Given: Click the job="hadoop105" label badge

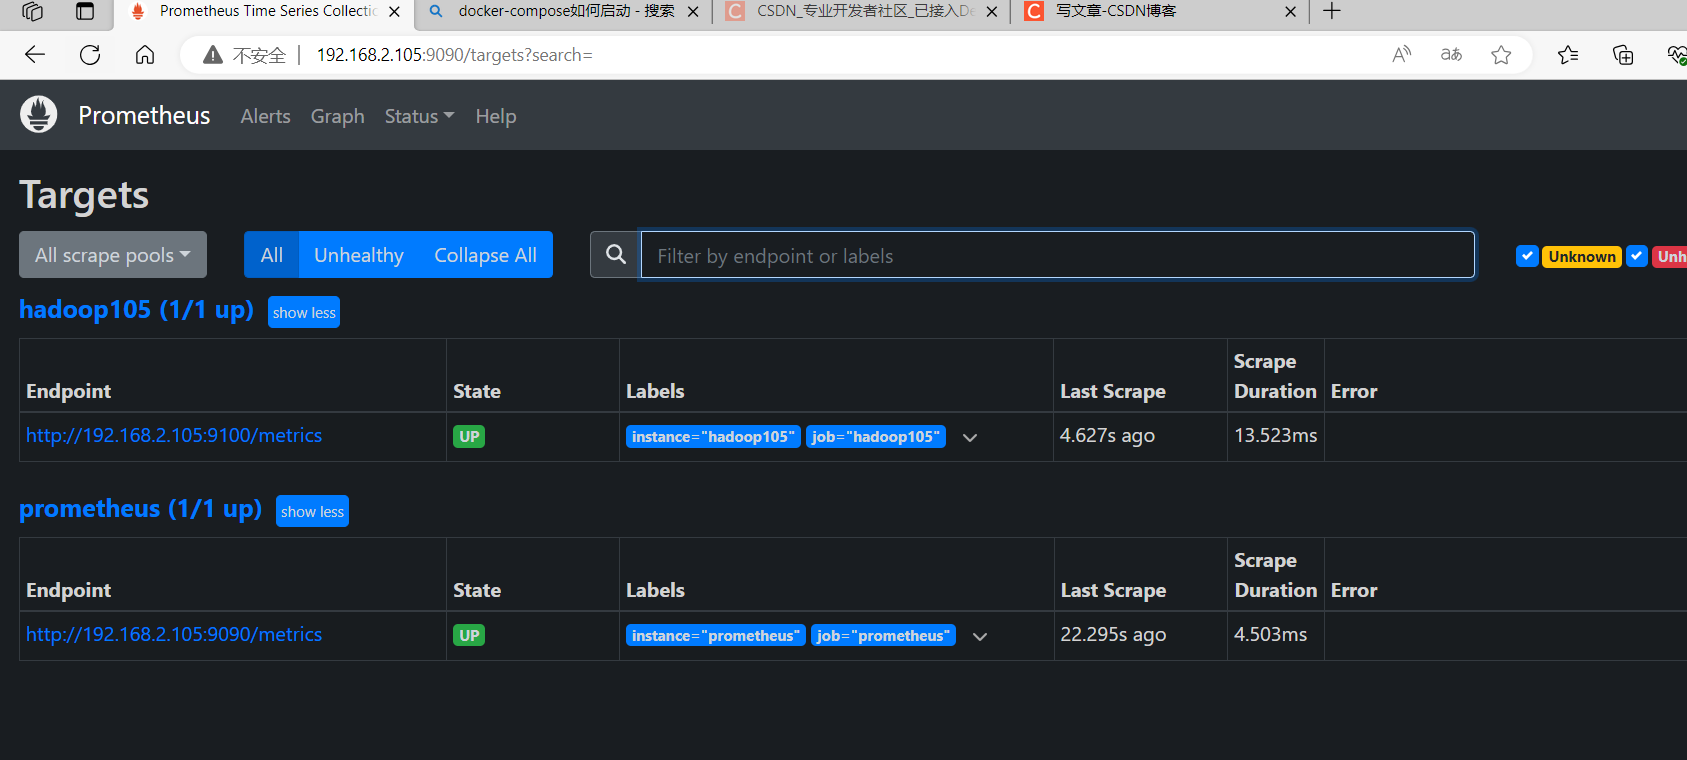Looking at the screenshot, I should coord(876,437).
